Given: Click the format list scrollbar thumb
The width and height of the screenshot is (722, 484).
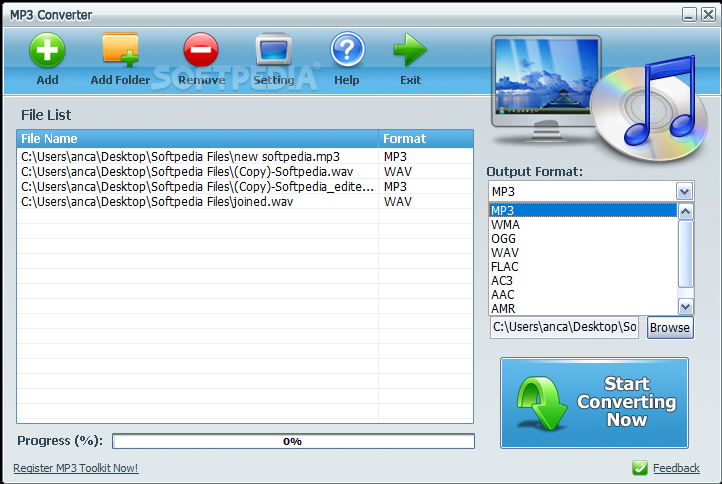Looking at the screenshot, I should coord(686,254).
